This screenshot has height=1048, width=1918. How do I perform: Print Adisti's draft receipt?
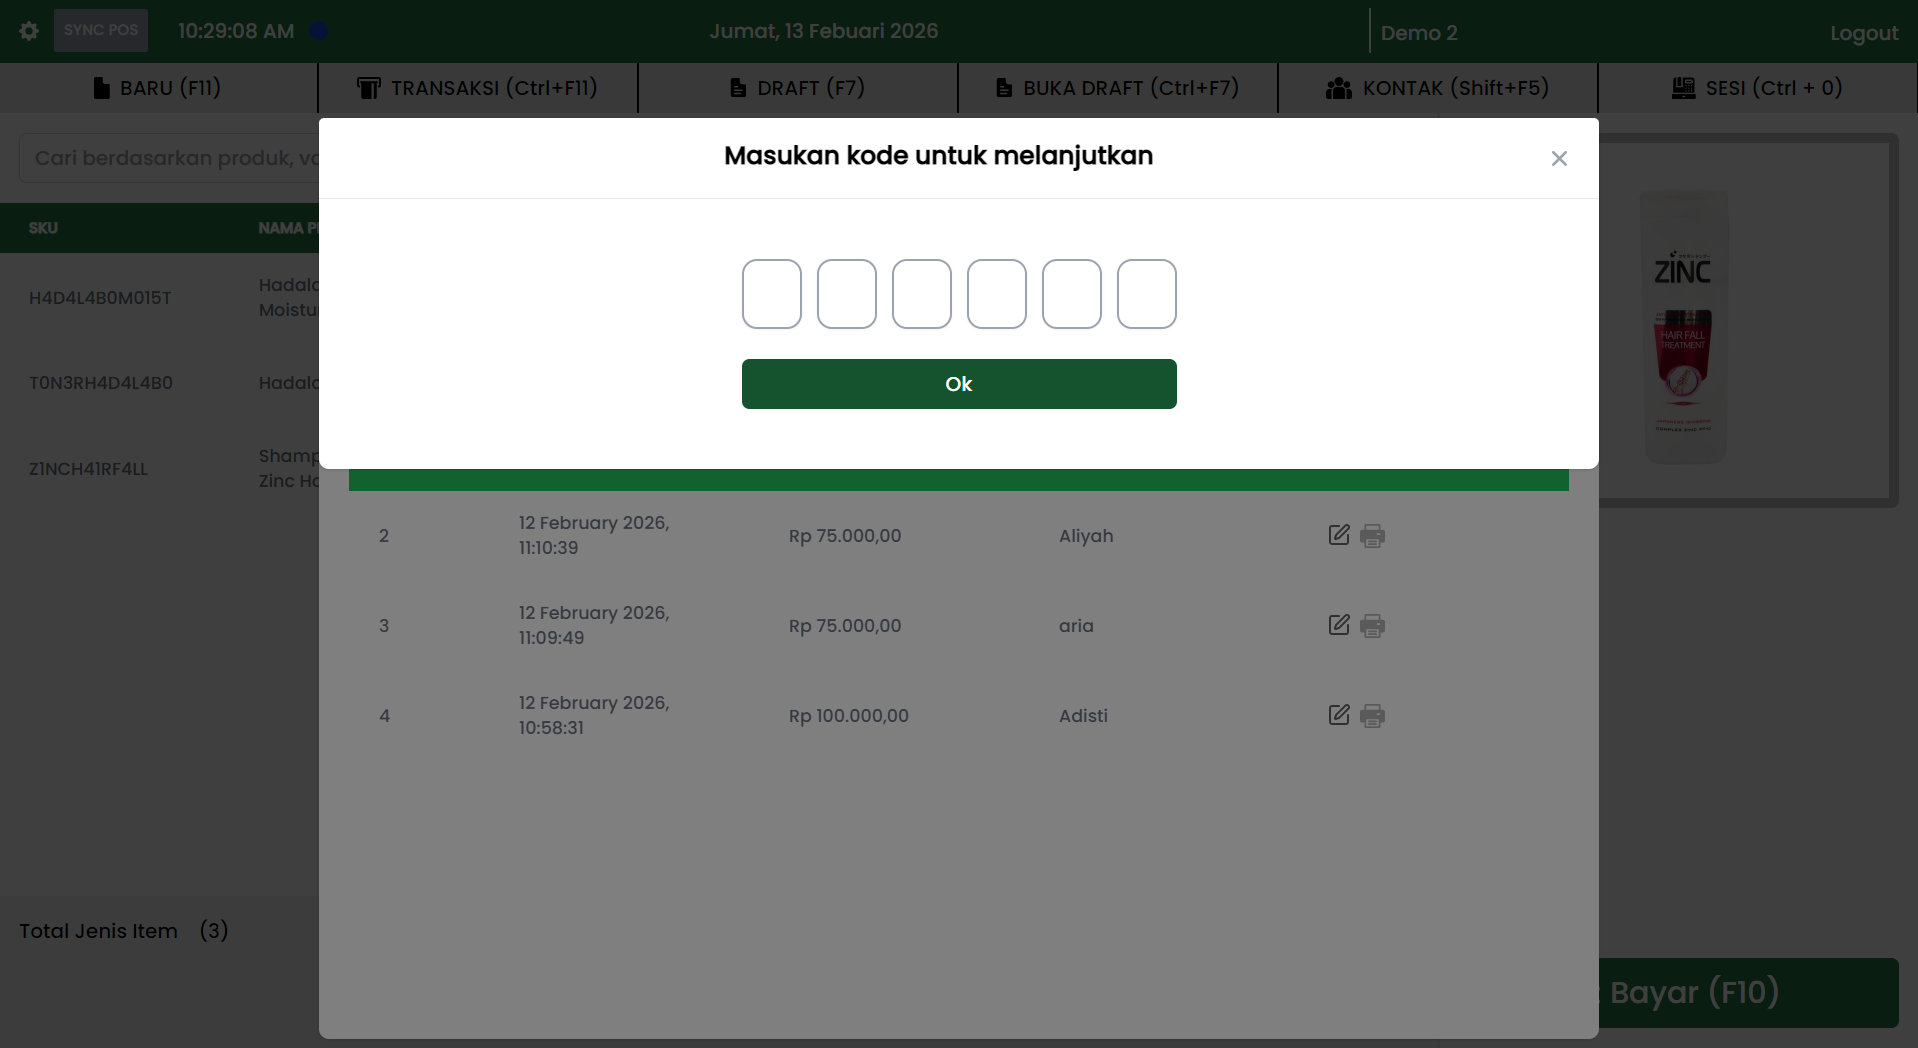(1372, 716)
